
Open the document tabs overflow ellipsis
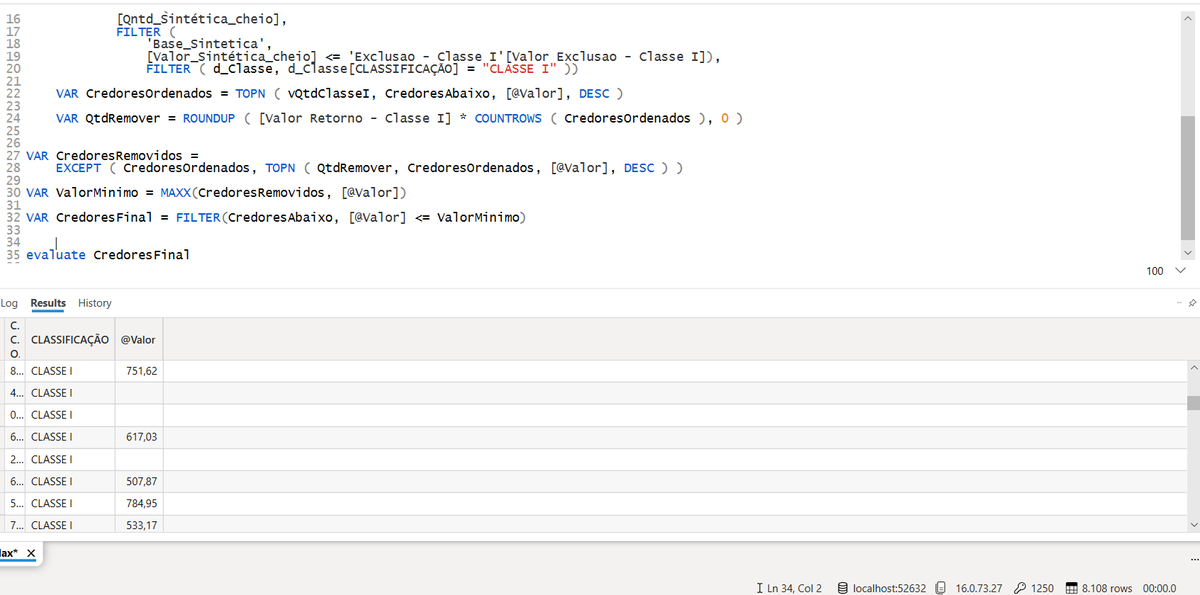click(x=1193, y=558)
